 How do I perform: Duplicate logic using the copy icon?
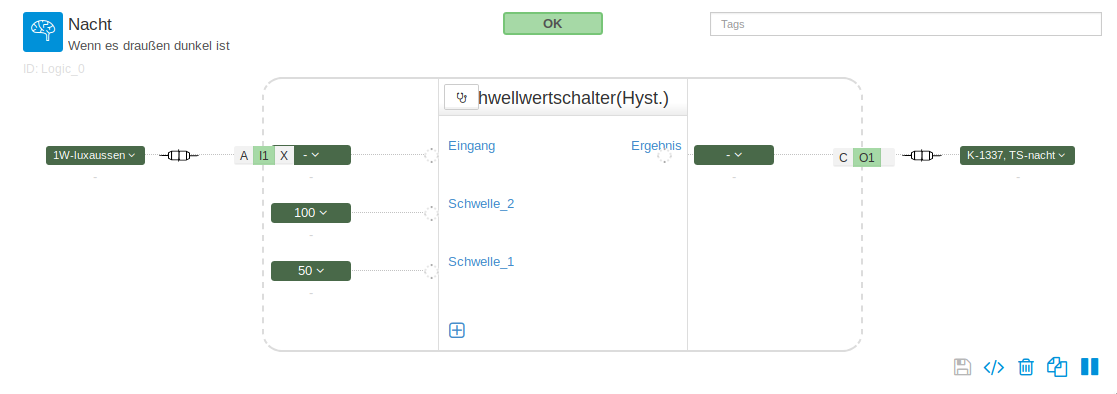pyautogui.click(x=1057, y=367)
